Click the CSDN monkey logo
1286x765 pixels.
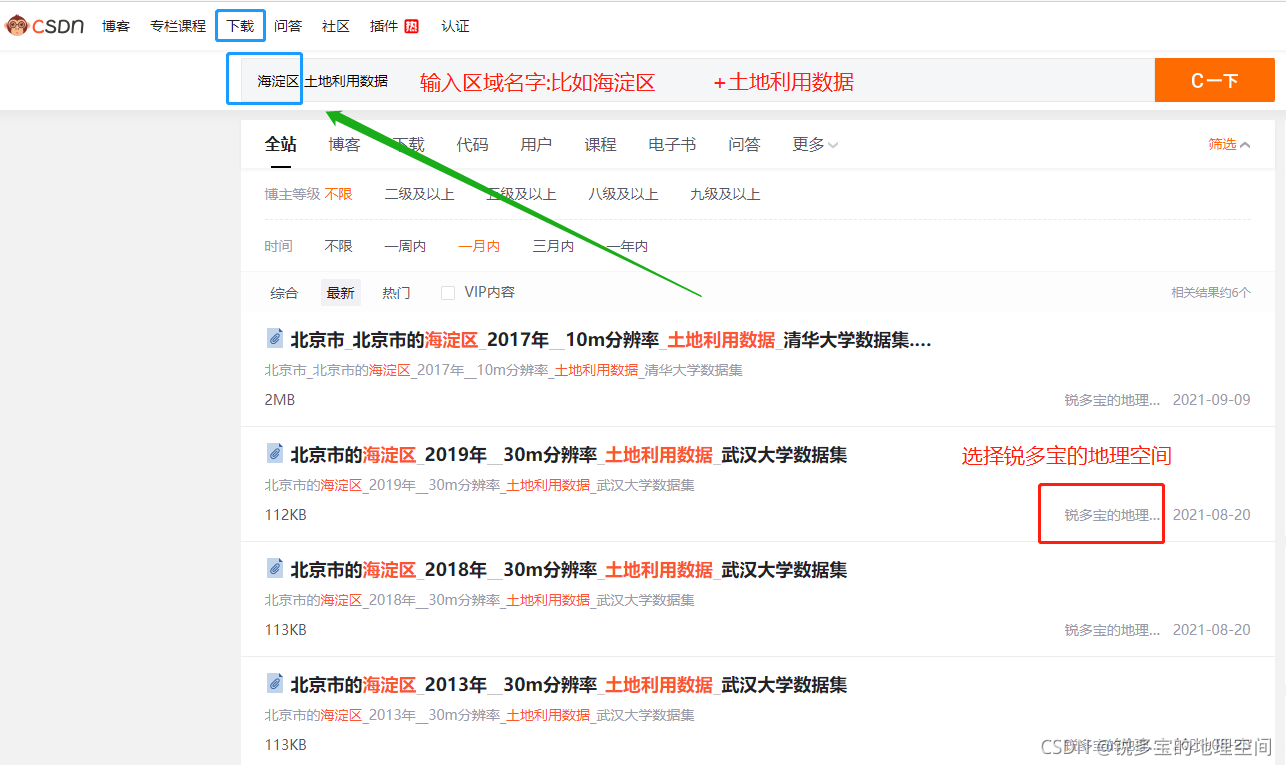click(x=18, y=25)
